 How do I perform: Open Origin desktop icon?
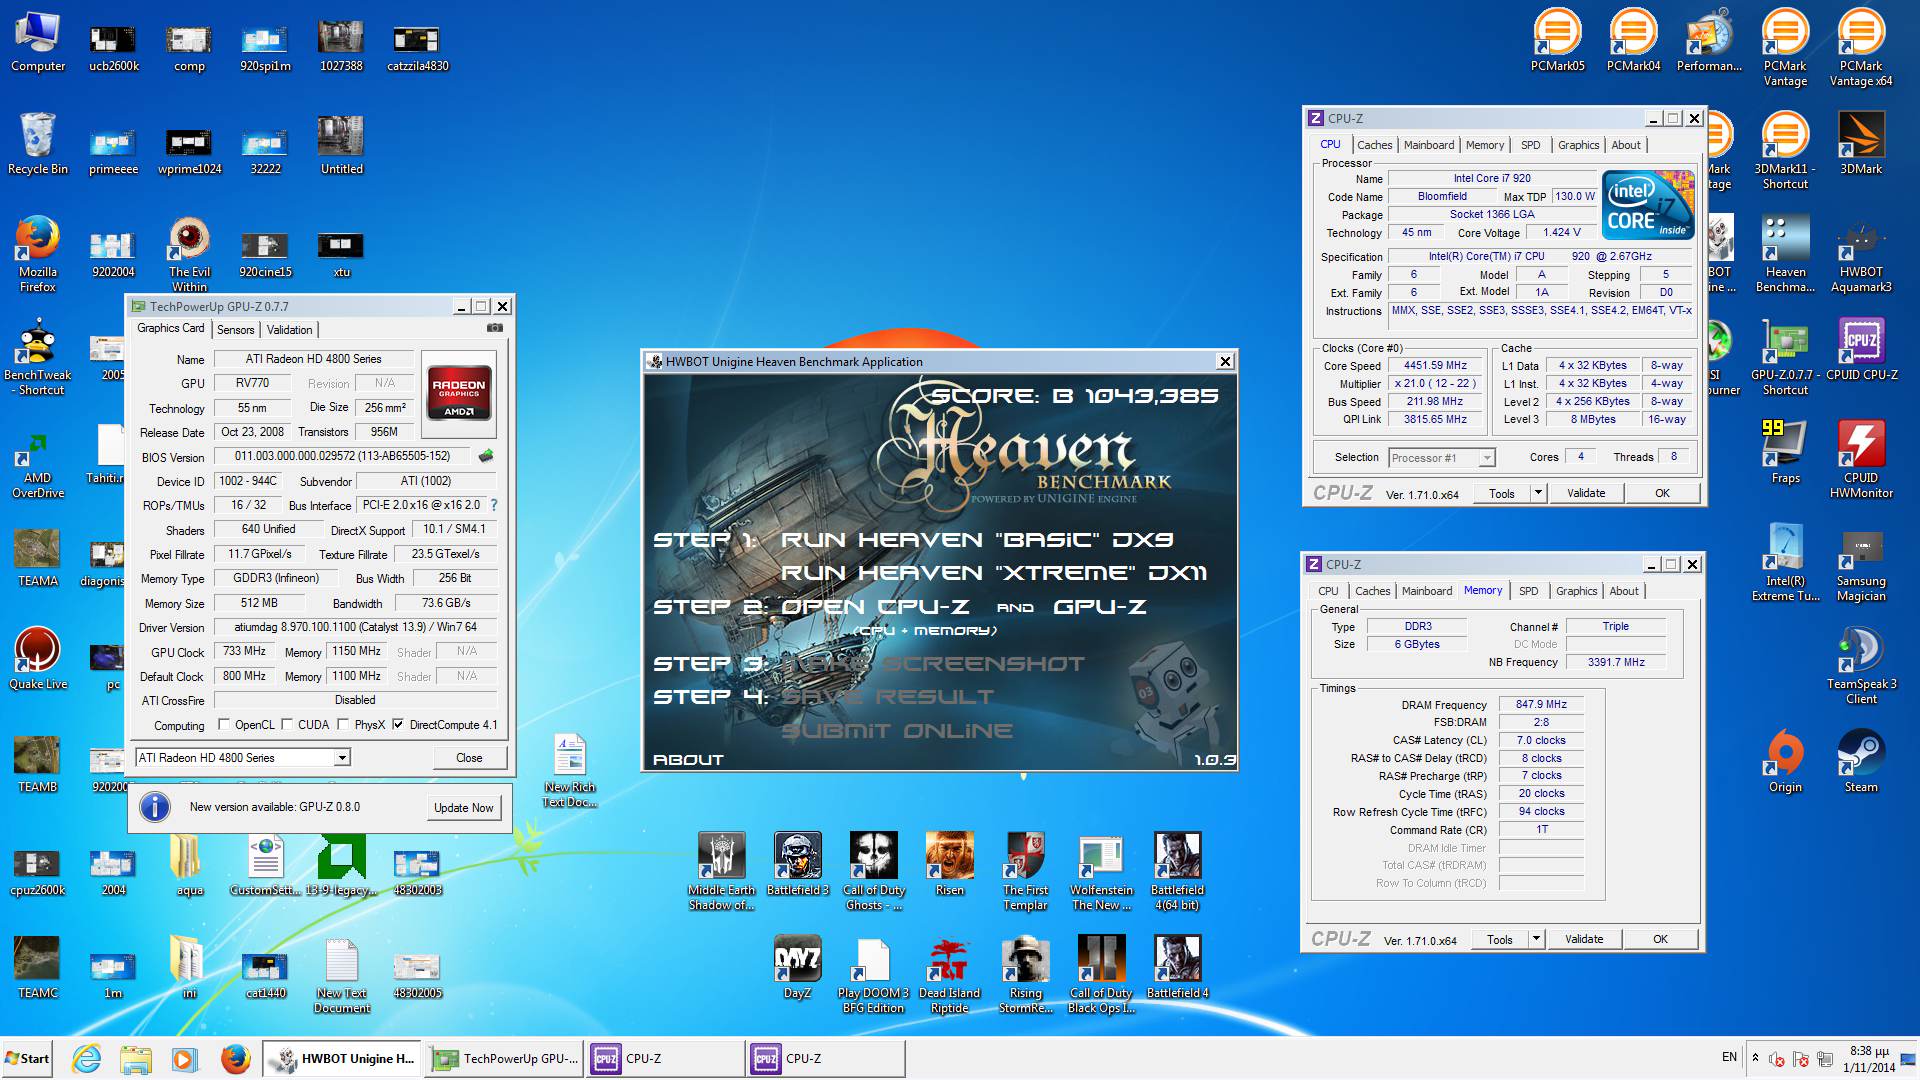tap(1785, 762)
